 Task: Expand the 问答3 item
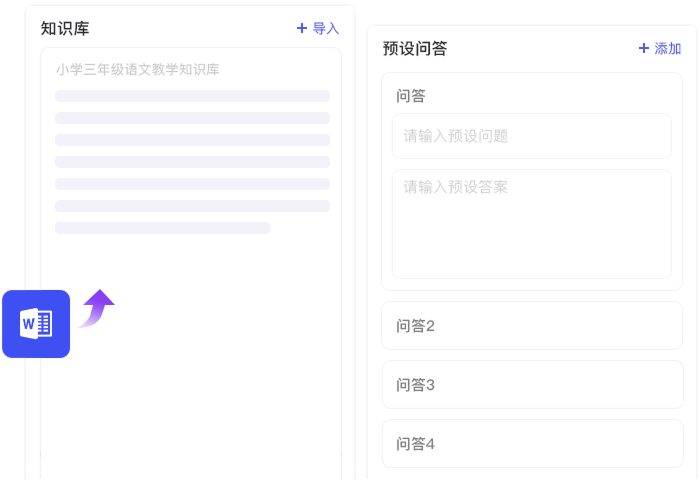[x=533, y=384]
